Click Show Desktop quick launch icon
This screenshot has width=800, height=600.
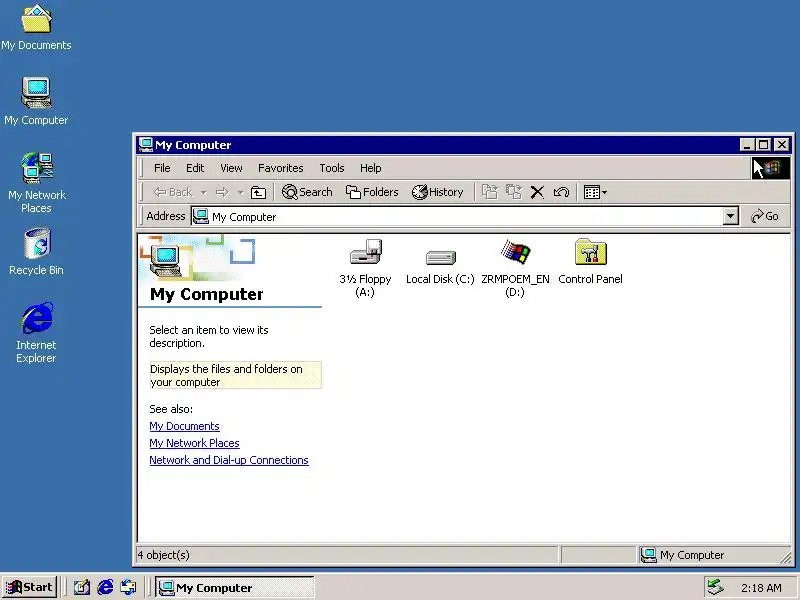click(82, 588)
